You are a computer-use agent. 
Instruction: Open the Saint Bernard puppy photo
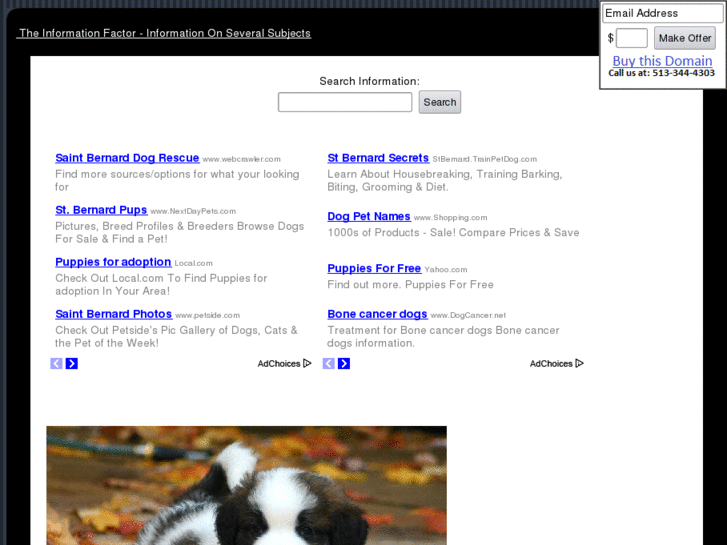[x=247, y=485]
